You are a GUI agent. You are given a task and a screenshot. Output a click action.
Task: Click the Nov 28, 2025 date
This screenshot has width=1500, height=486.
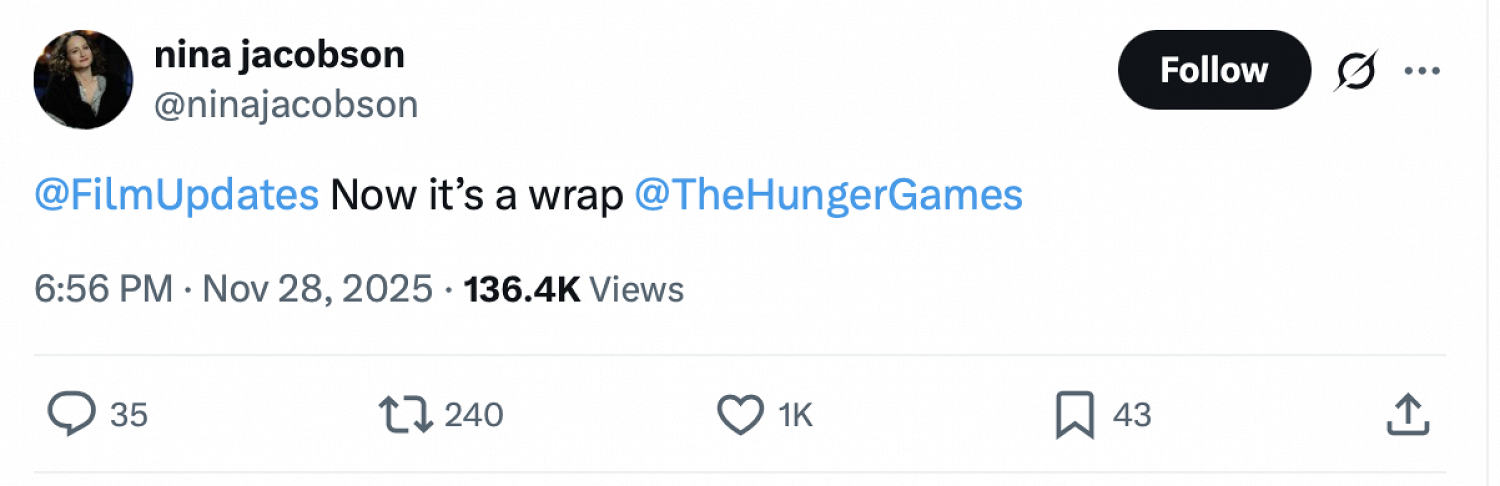[x=318, y=290]
